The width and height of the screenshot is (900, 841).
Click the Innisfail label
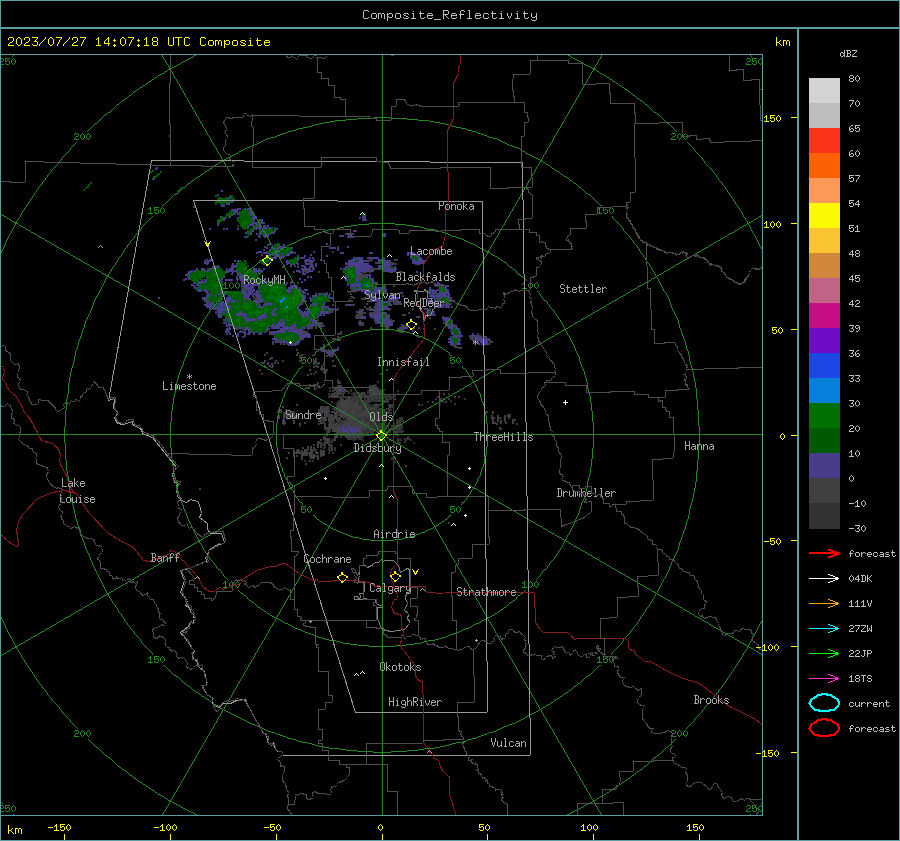pos(403,362)
